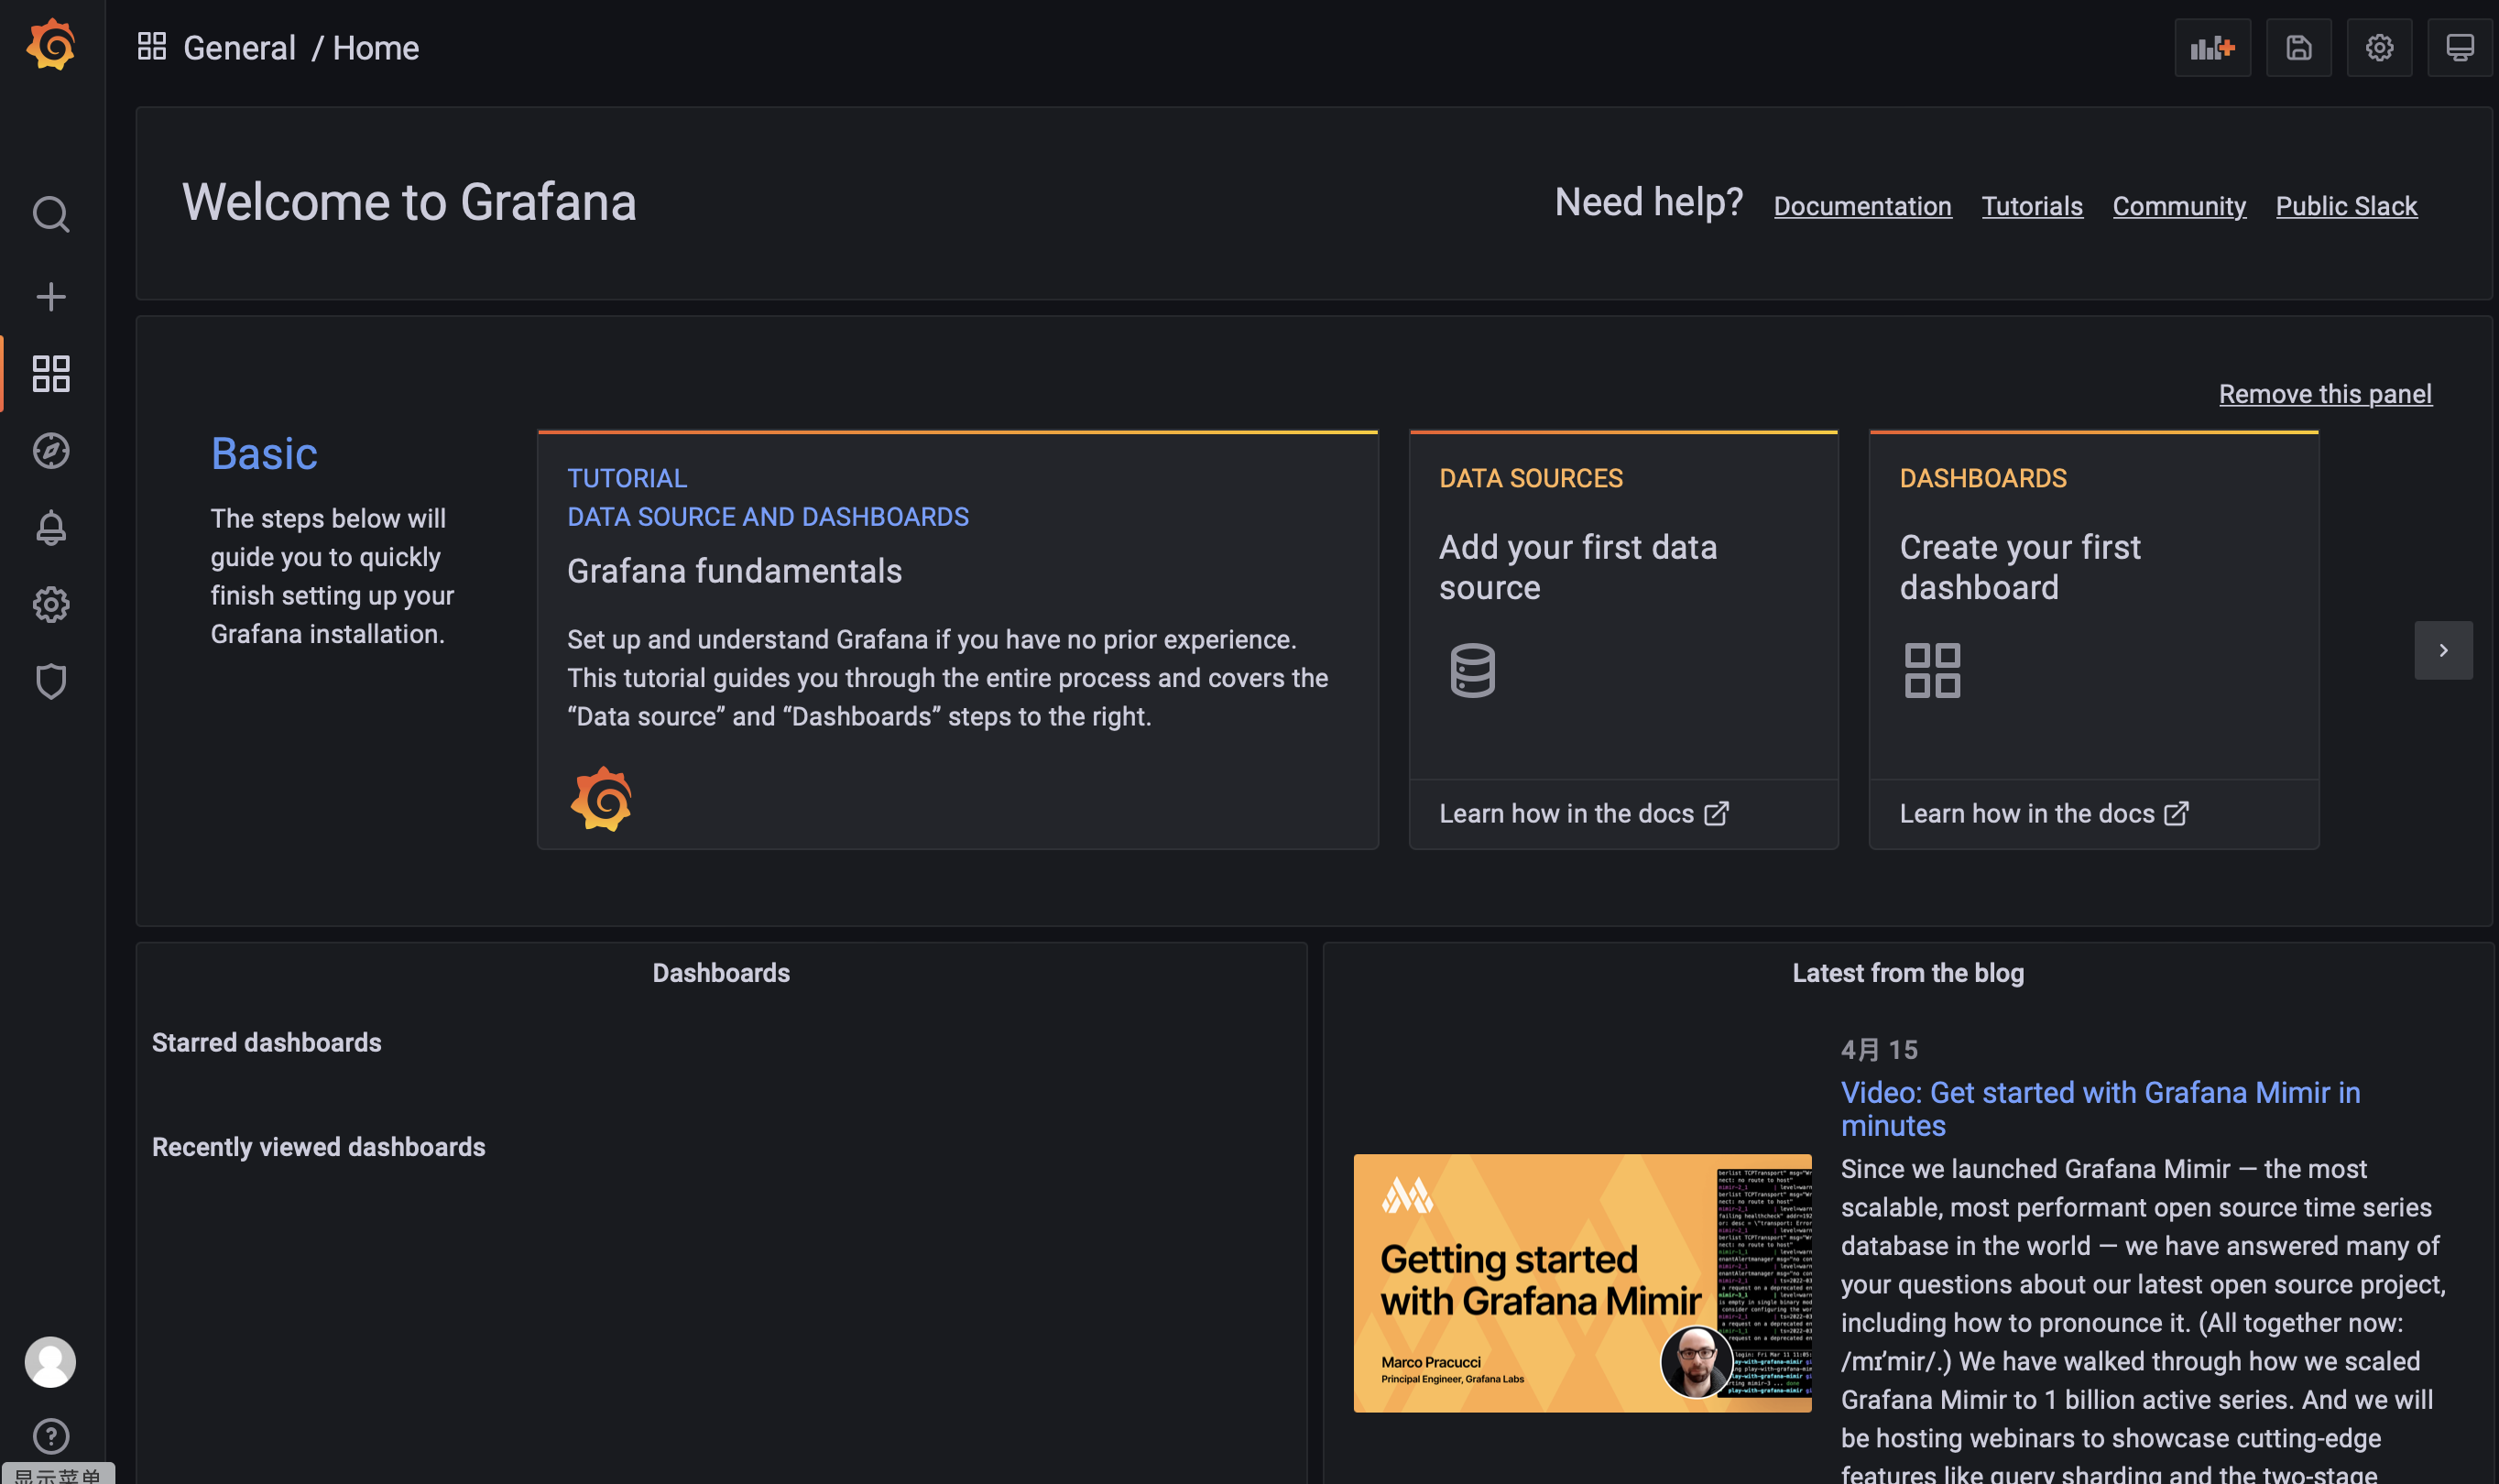This screenshot has width=2499, height=1484.
Task: Open the user profile avatar
Action: pyautogui.click(x=50, y=1362)
